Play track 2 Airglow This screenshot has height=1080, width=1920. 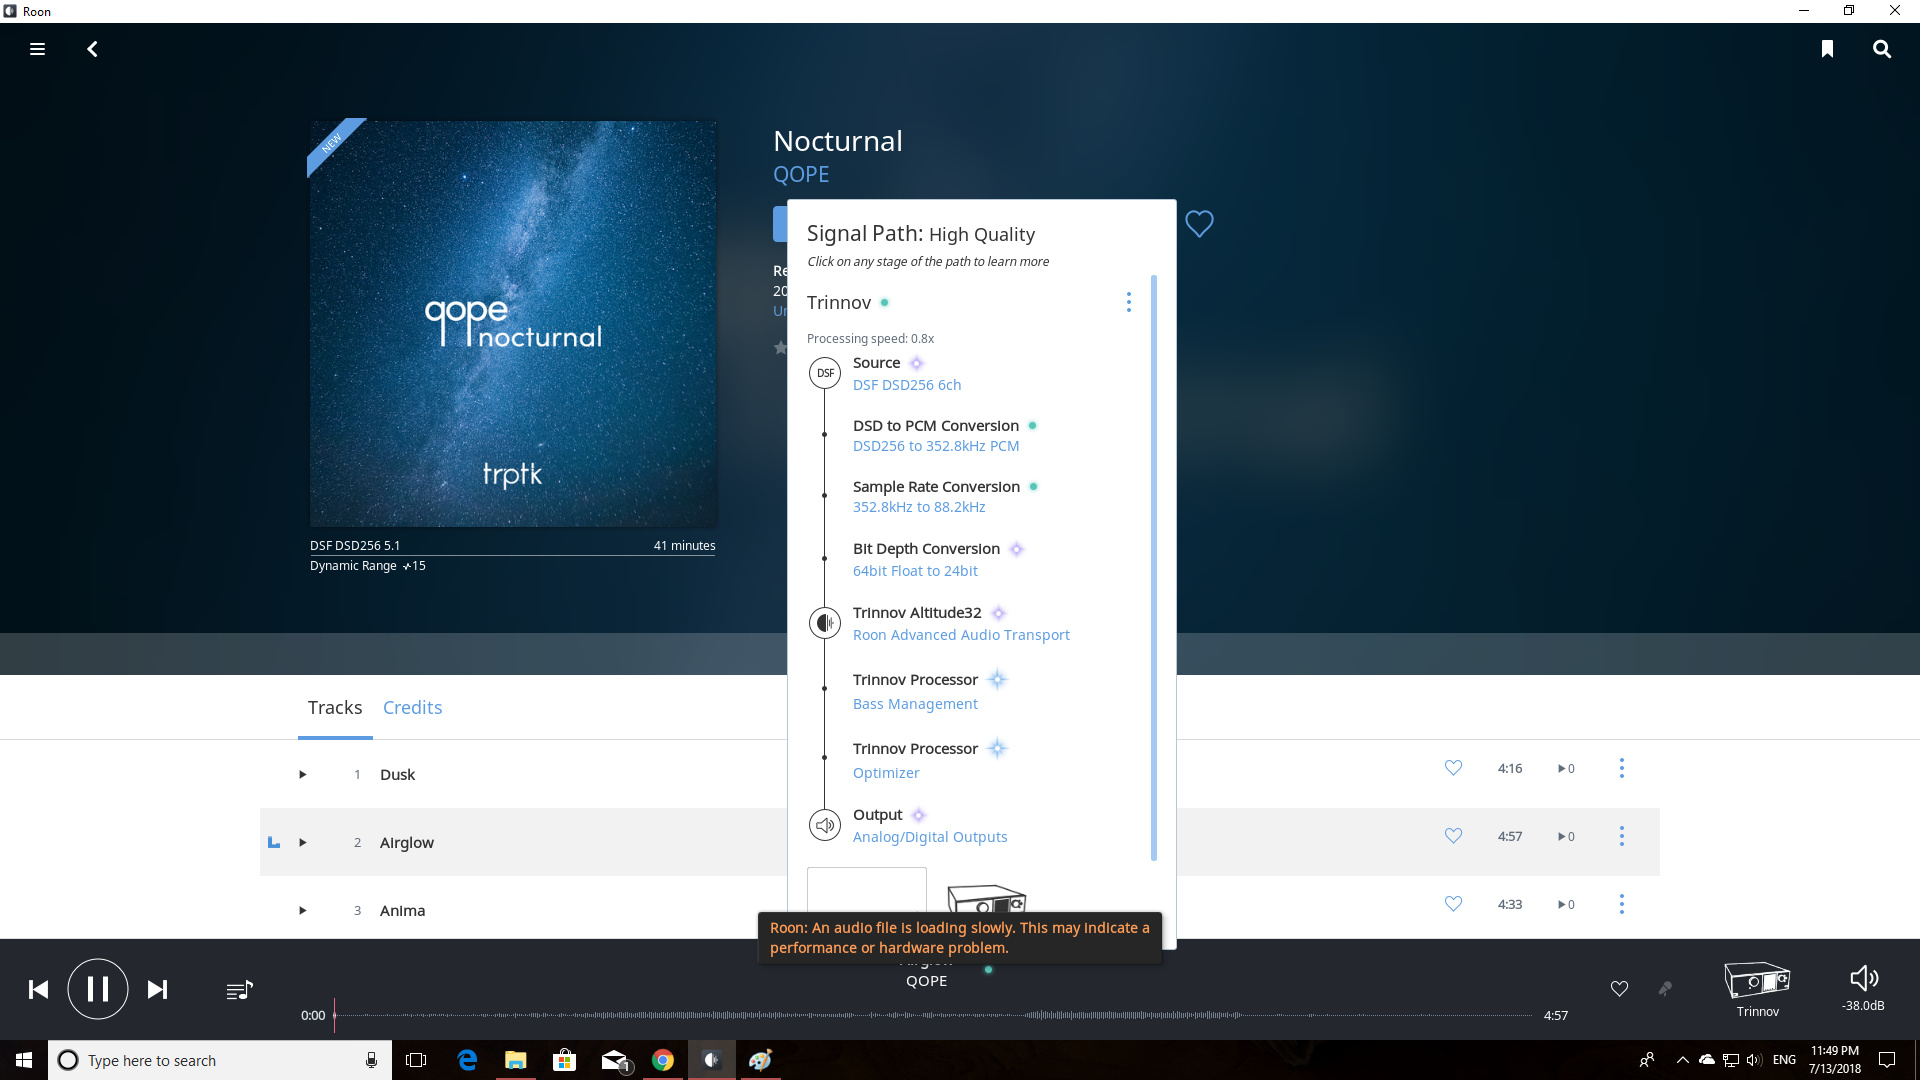coord(302,842)
